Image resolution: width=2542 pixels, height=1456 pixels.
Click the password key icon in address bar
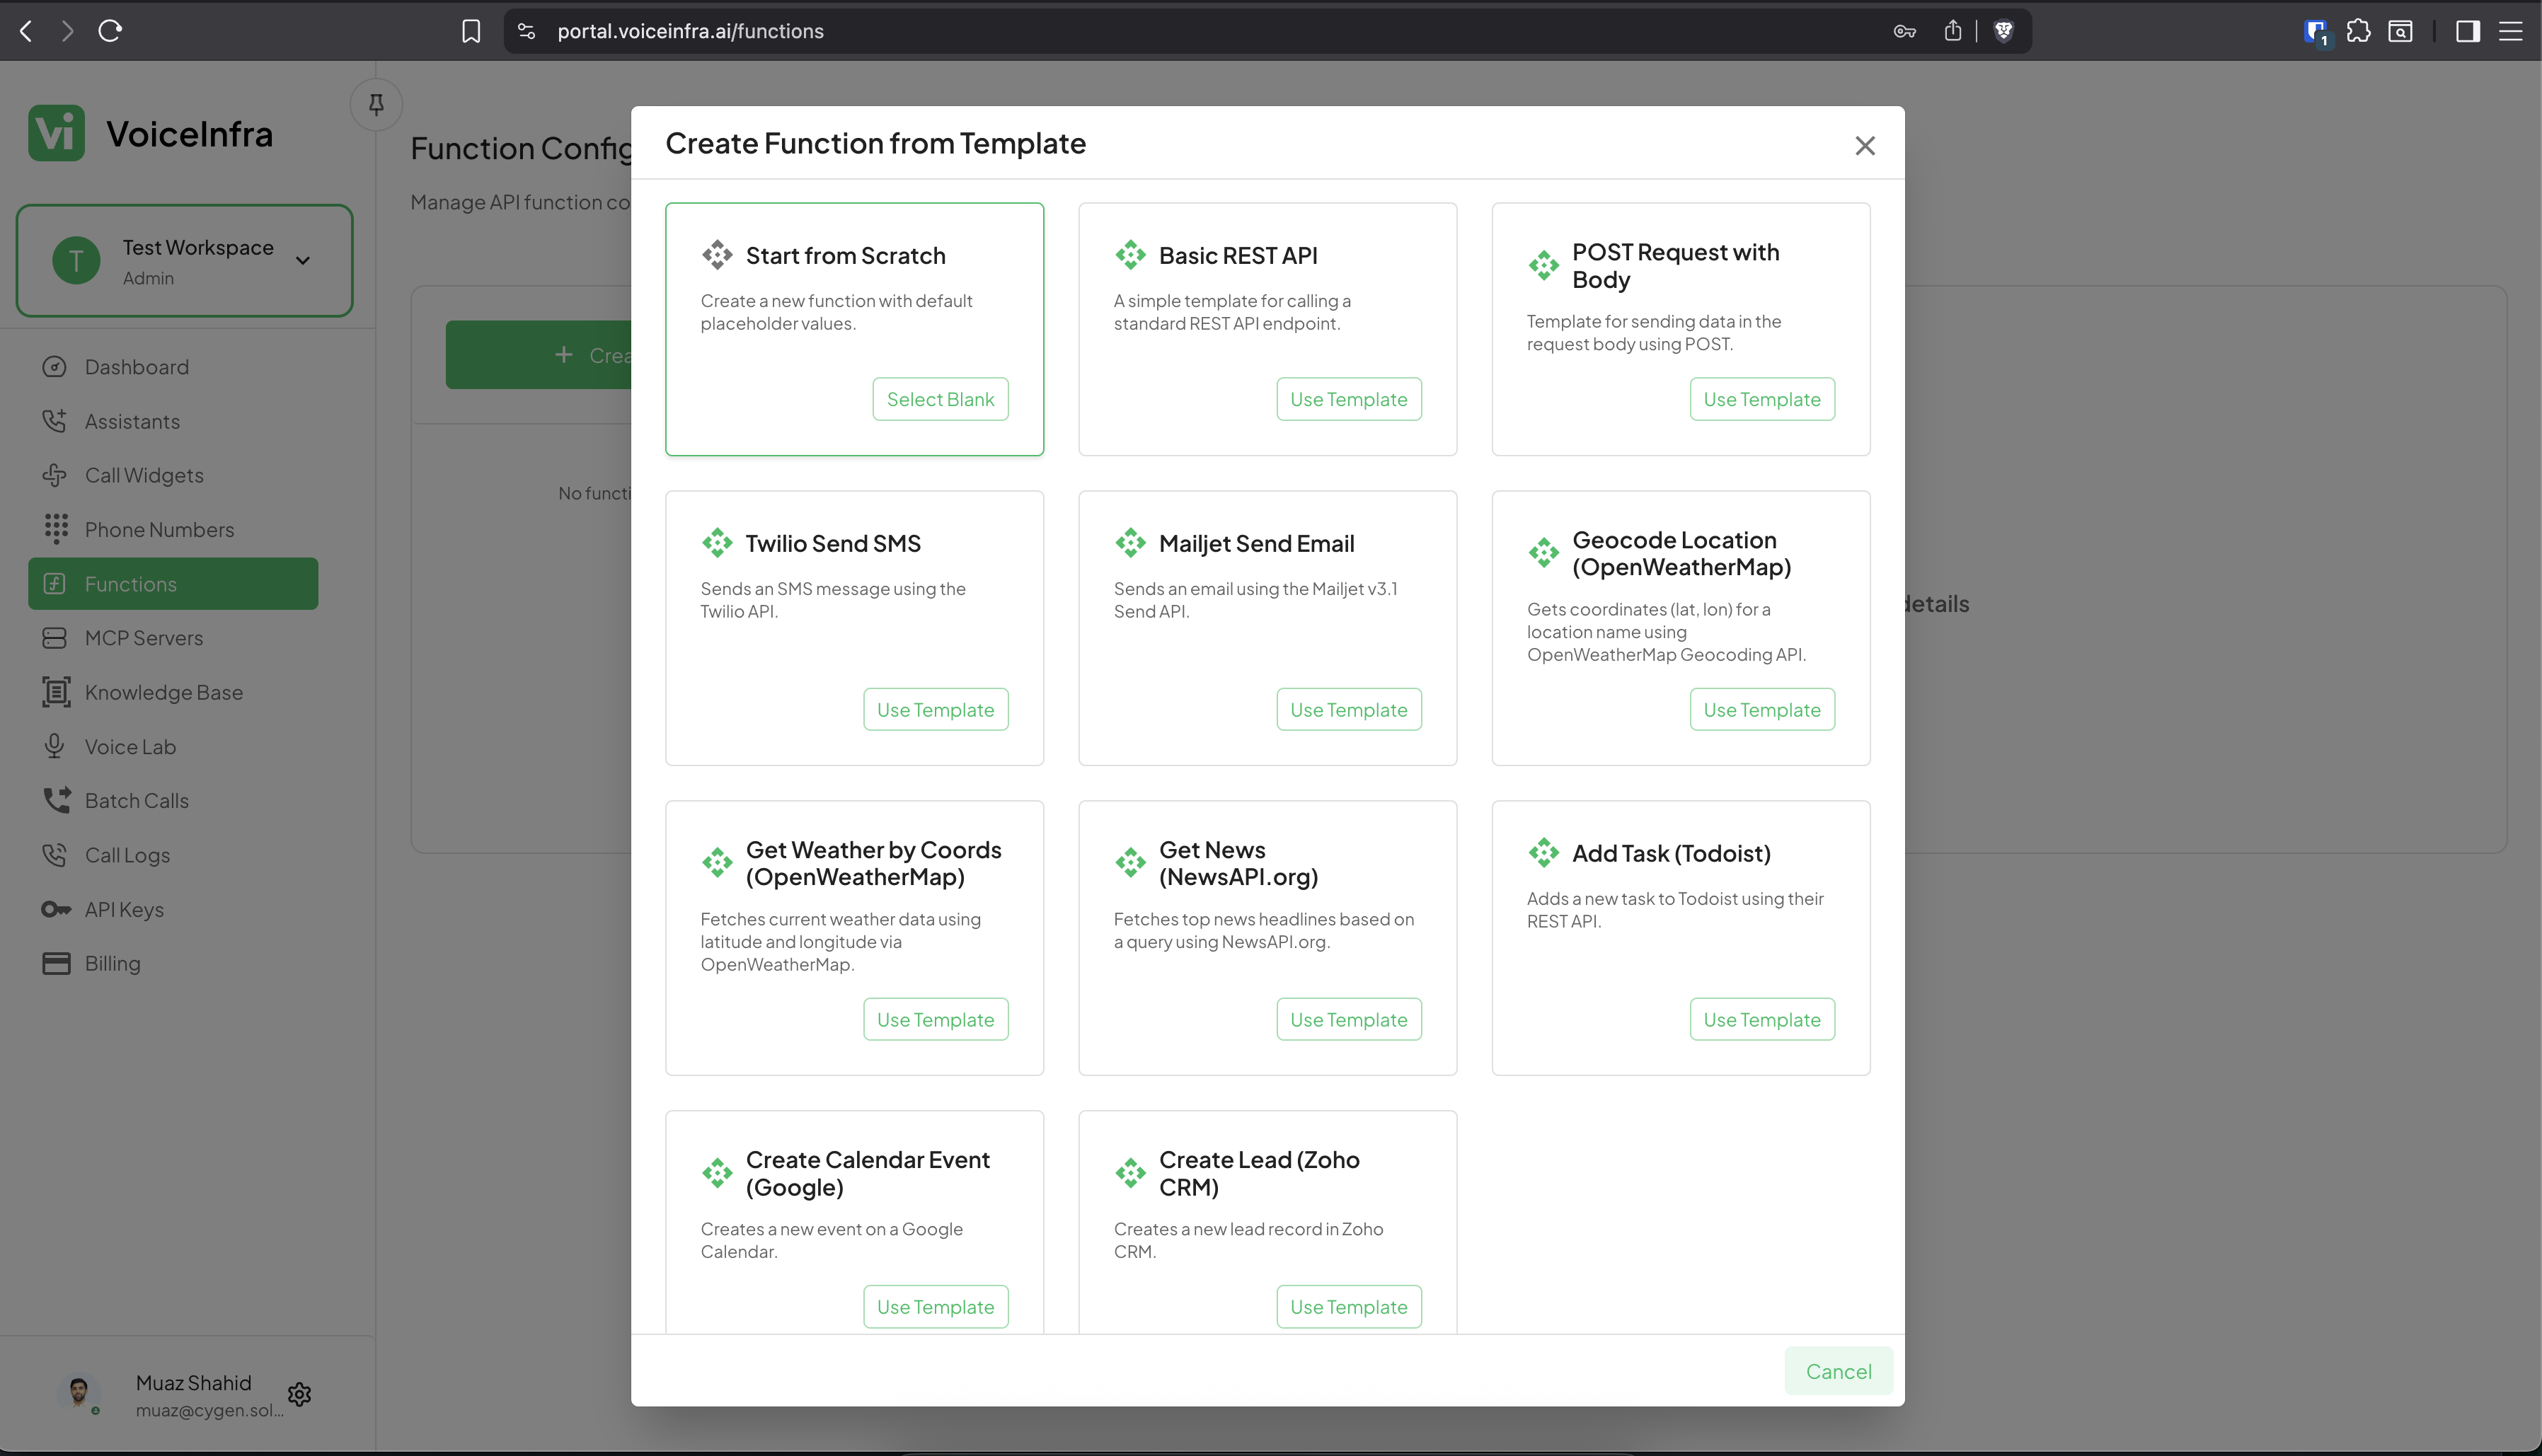(x=1904, y=31)
